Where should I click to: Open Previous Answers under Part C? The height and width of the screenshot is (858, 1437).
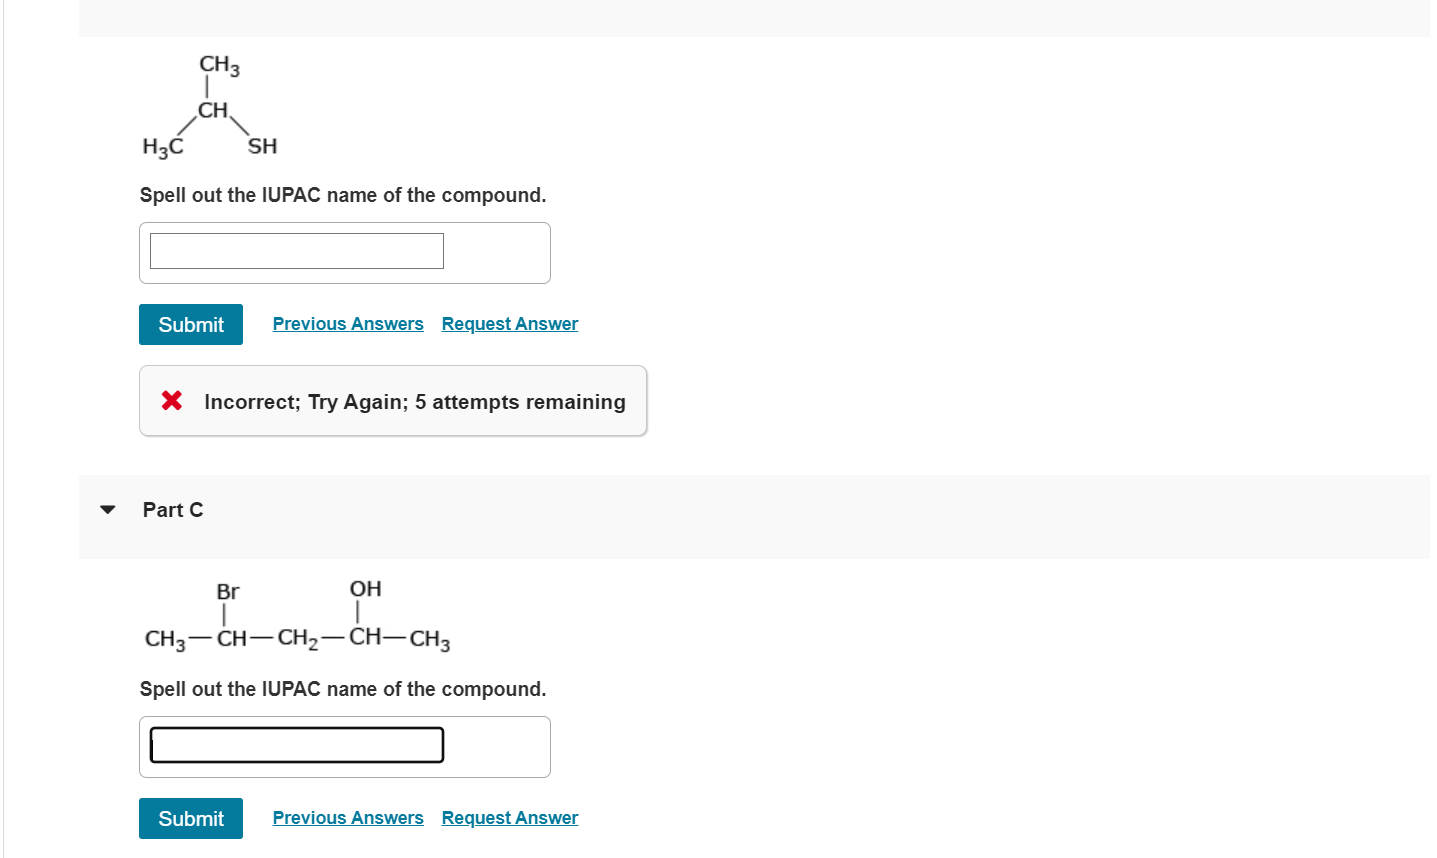348,817
